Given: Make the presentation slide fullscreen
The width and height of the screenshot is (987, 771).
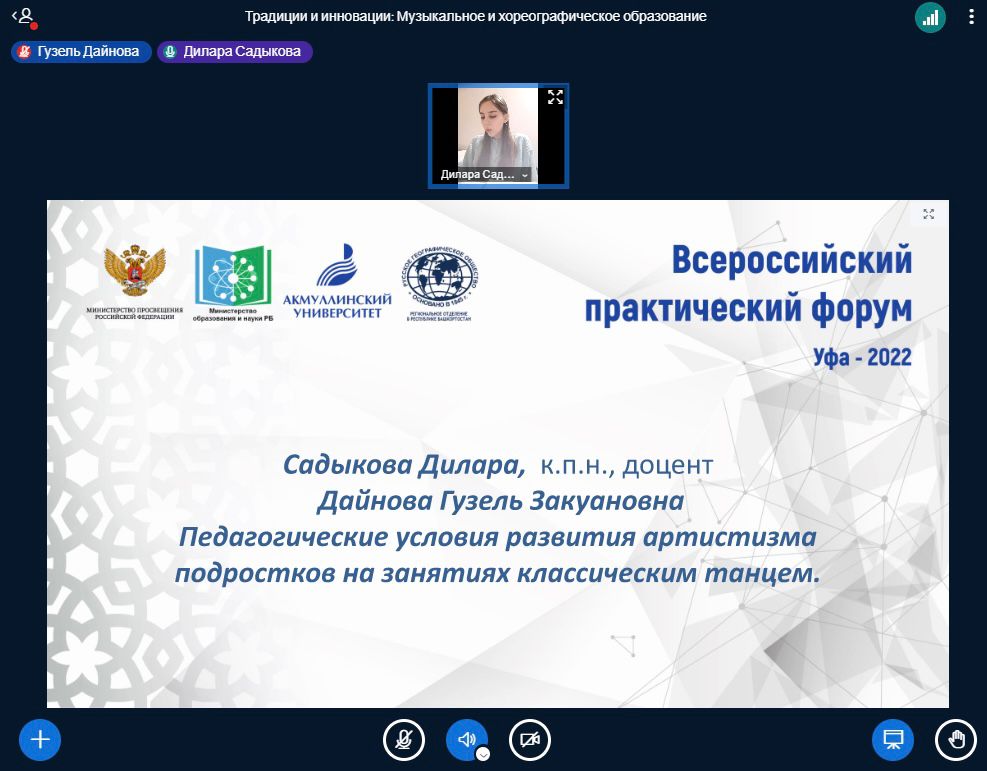Looking at the screenshot, I should tap(928, 214).
